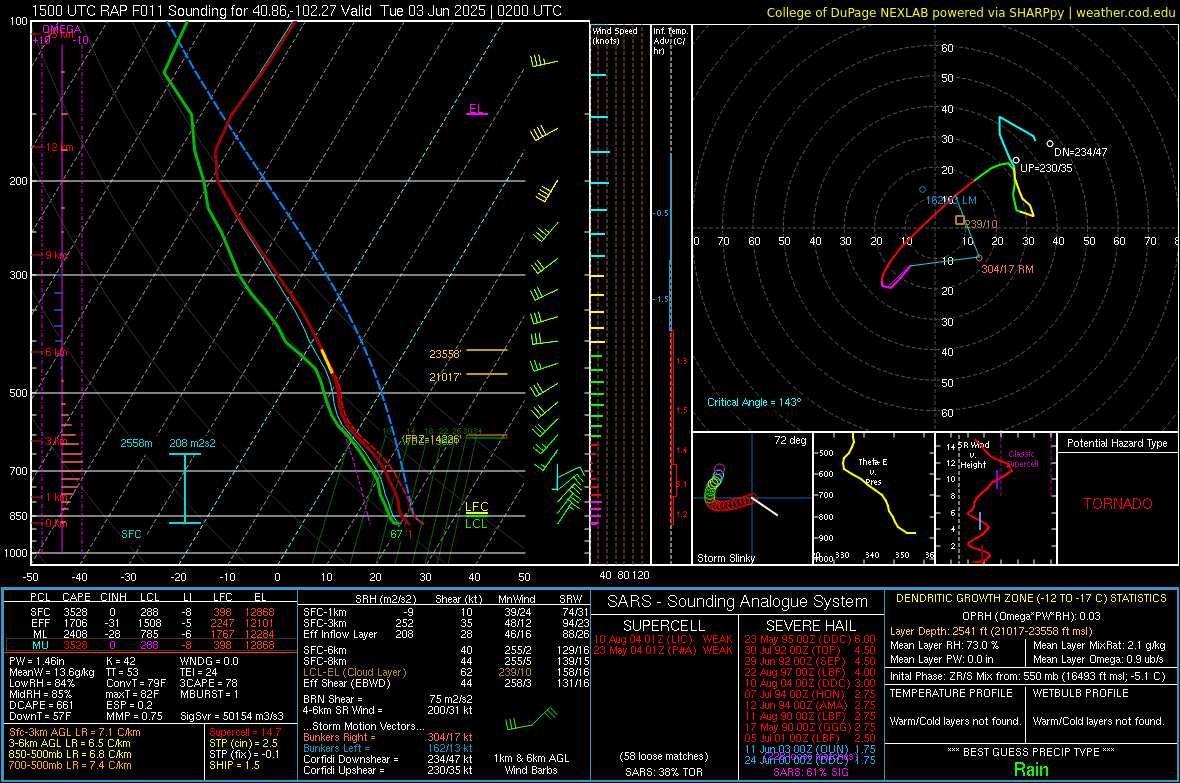Click the '23558'' height label
The width and height of the screenshot is (1180, 783).
tap(445, 354)
